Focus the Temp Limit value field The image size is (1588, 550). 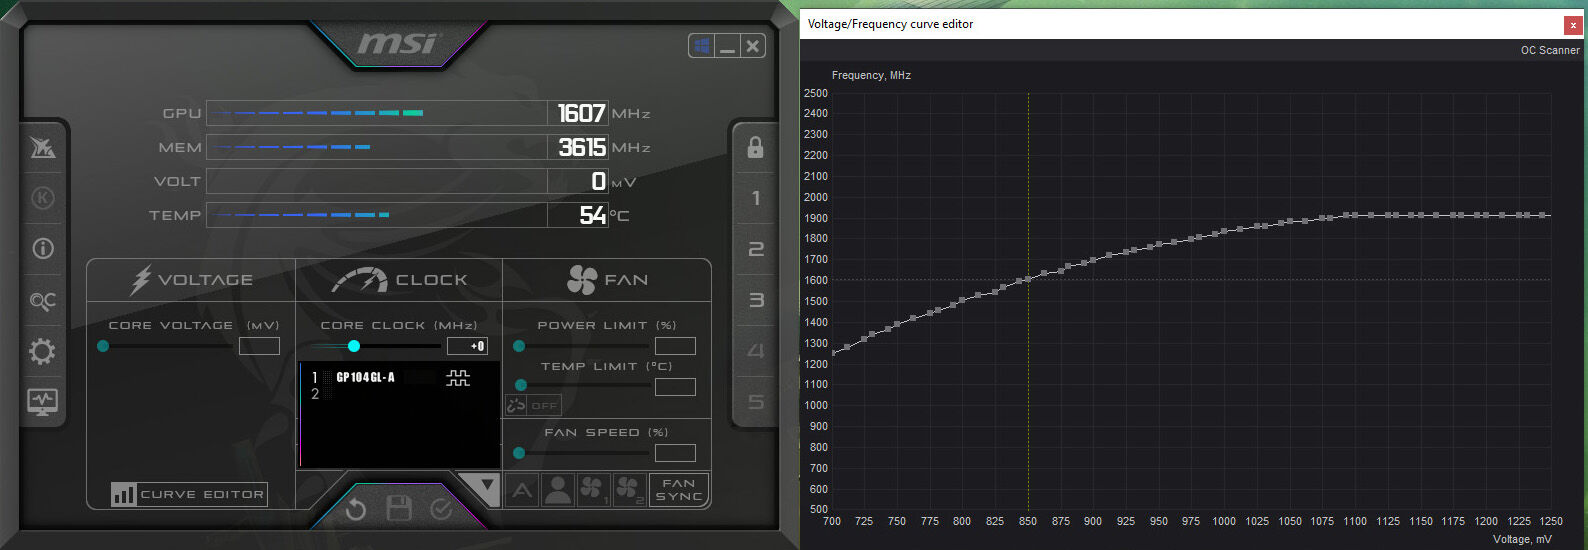675,387
